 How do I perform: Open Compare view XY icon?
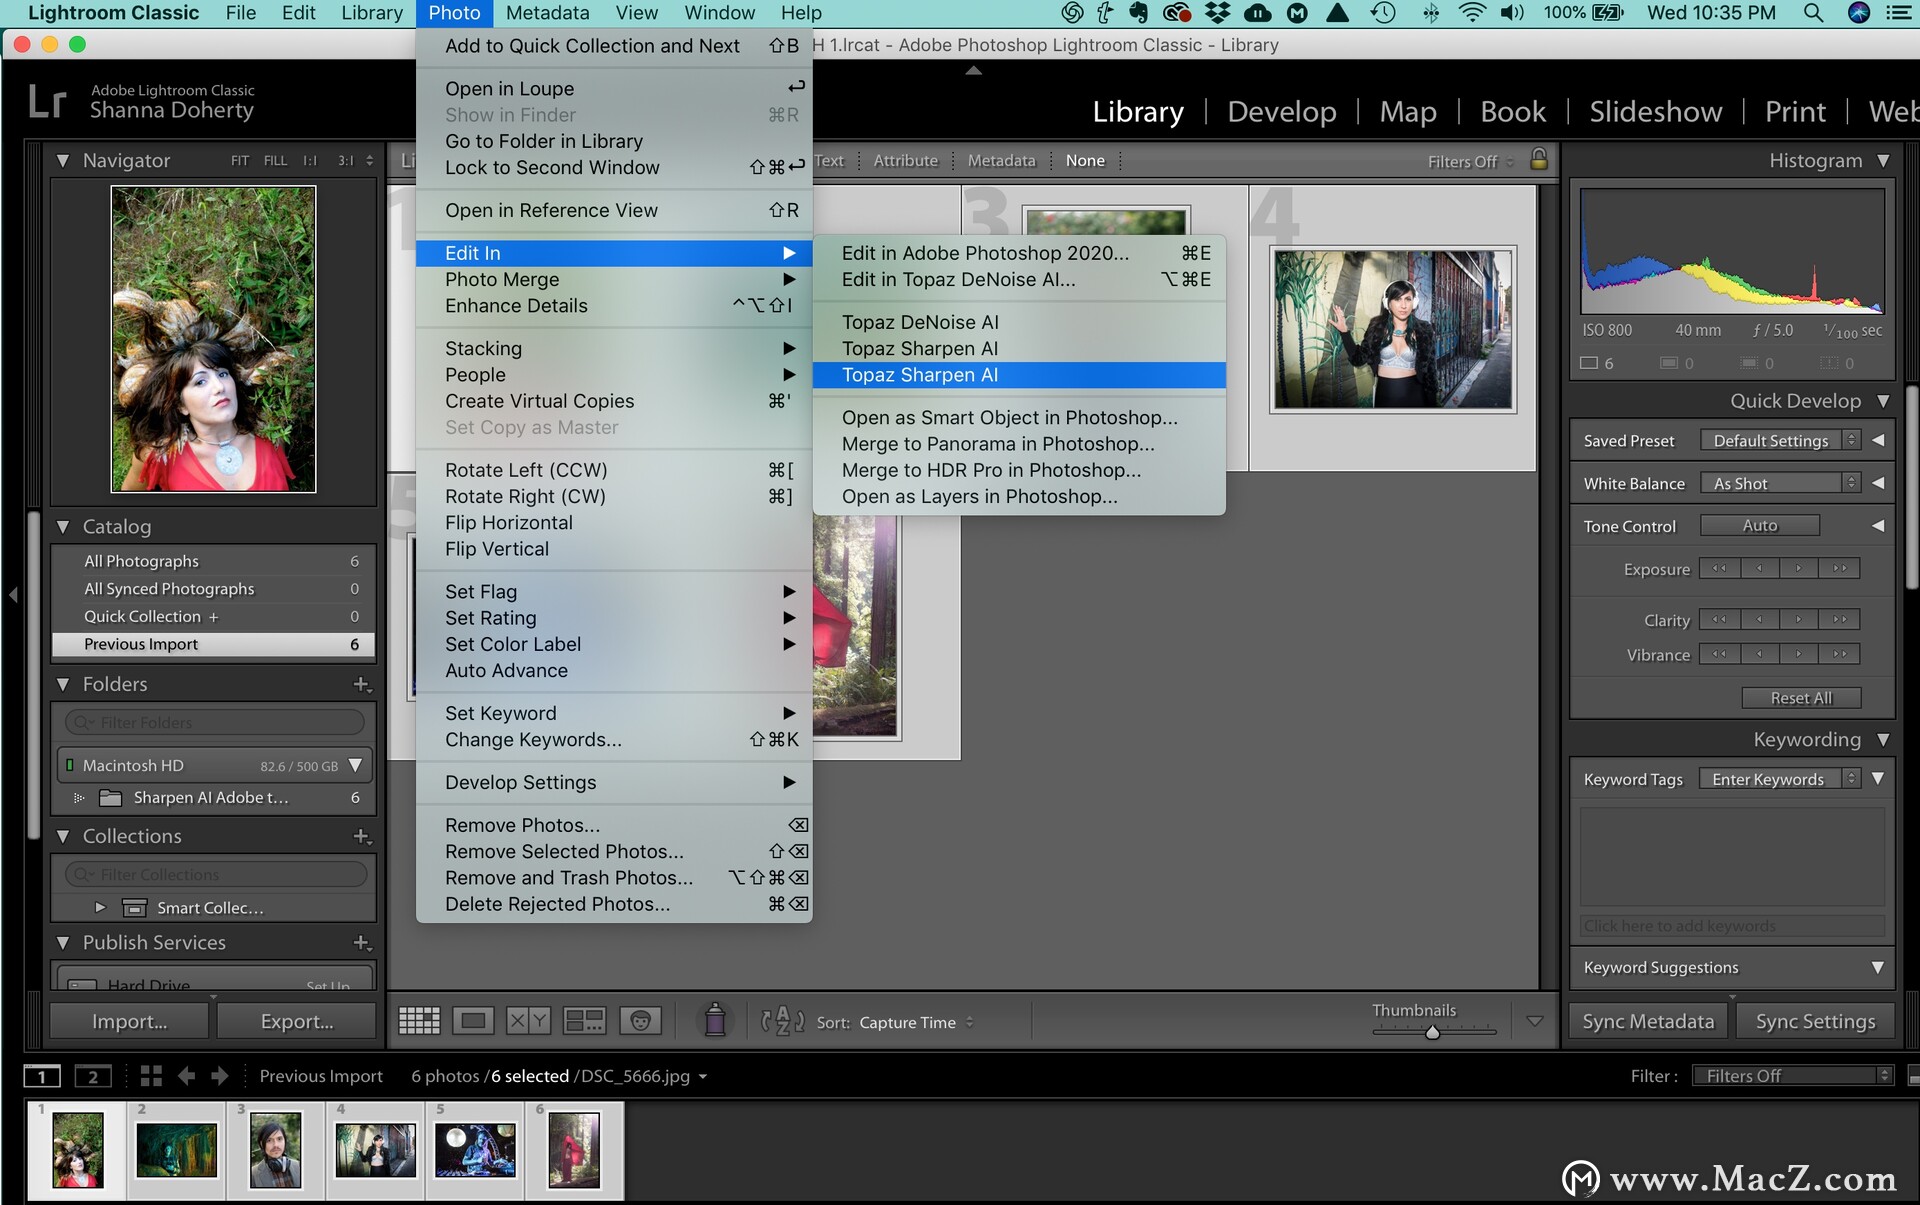tap(528, 1021)
